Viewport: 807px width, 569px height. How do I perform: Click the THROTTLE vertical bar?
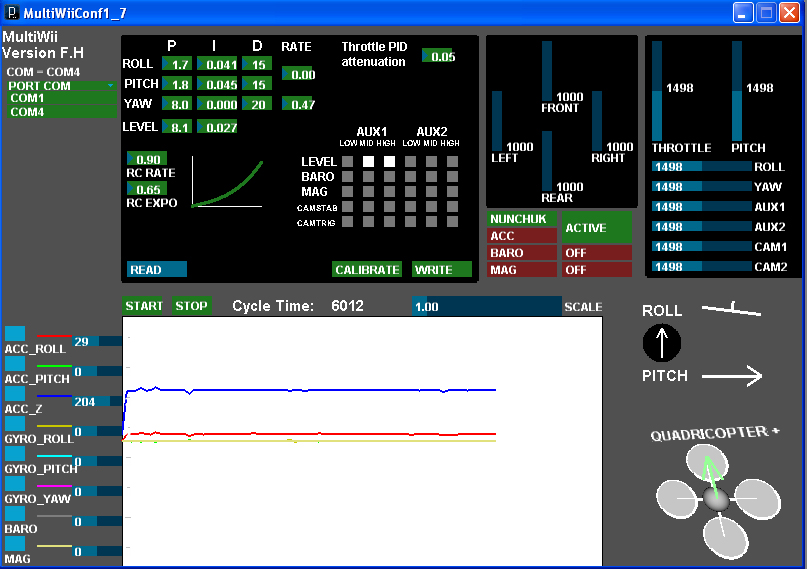(657, 91)
